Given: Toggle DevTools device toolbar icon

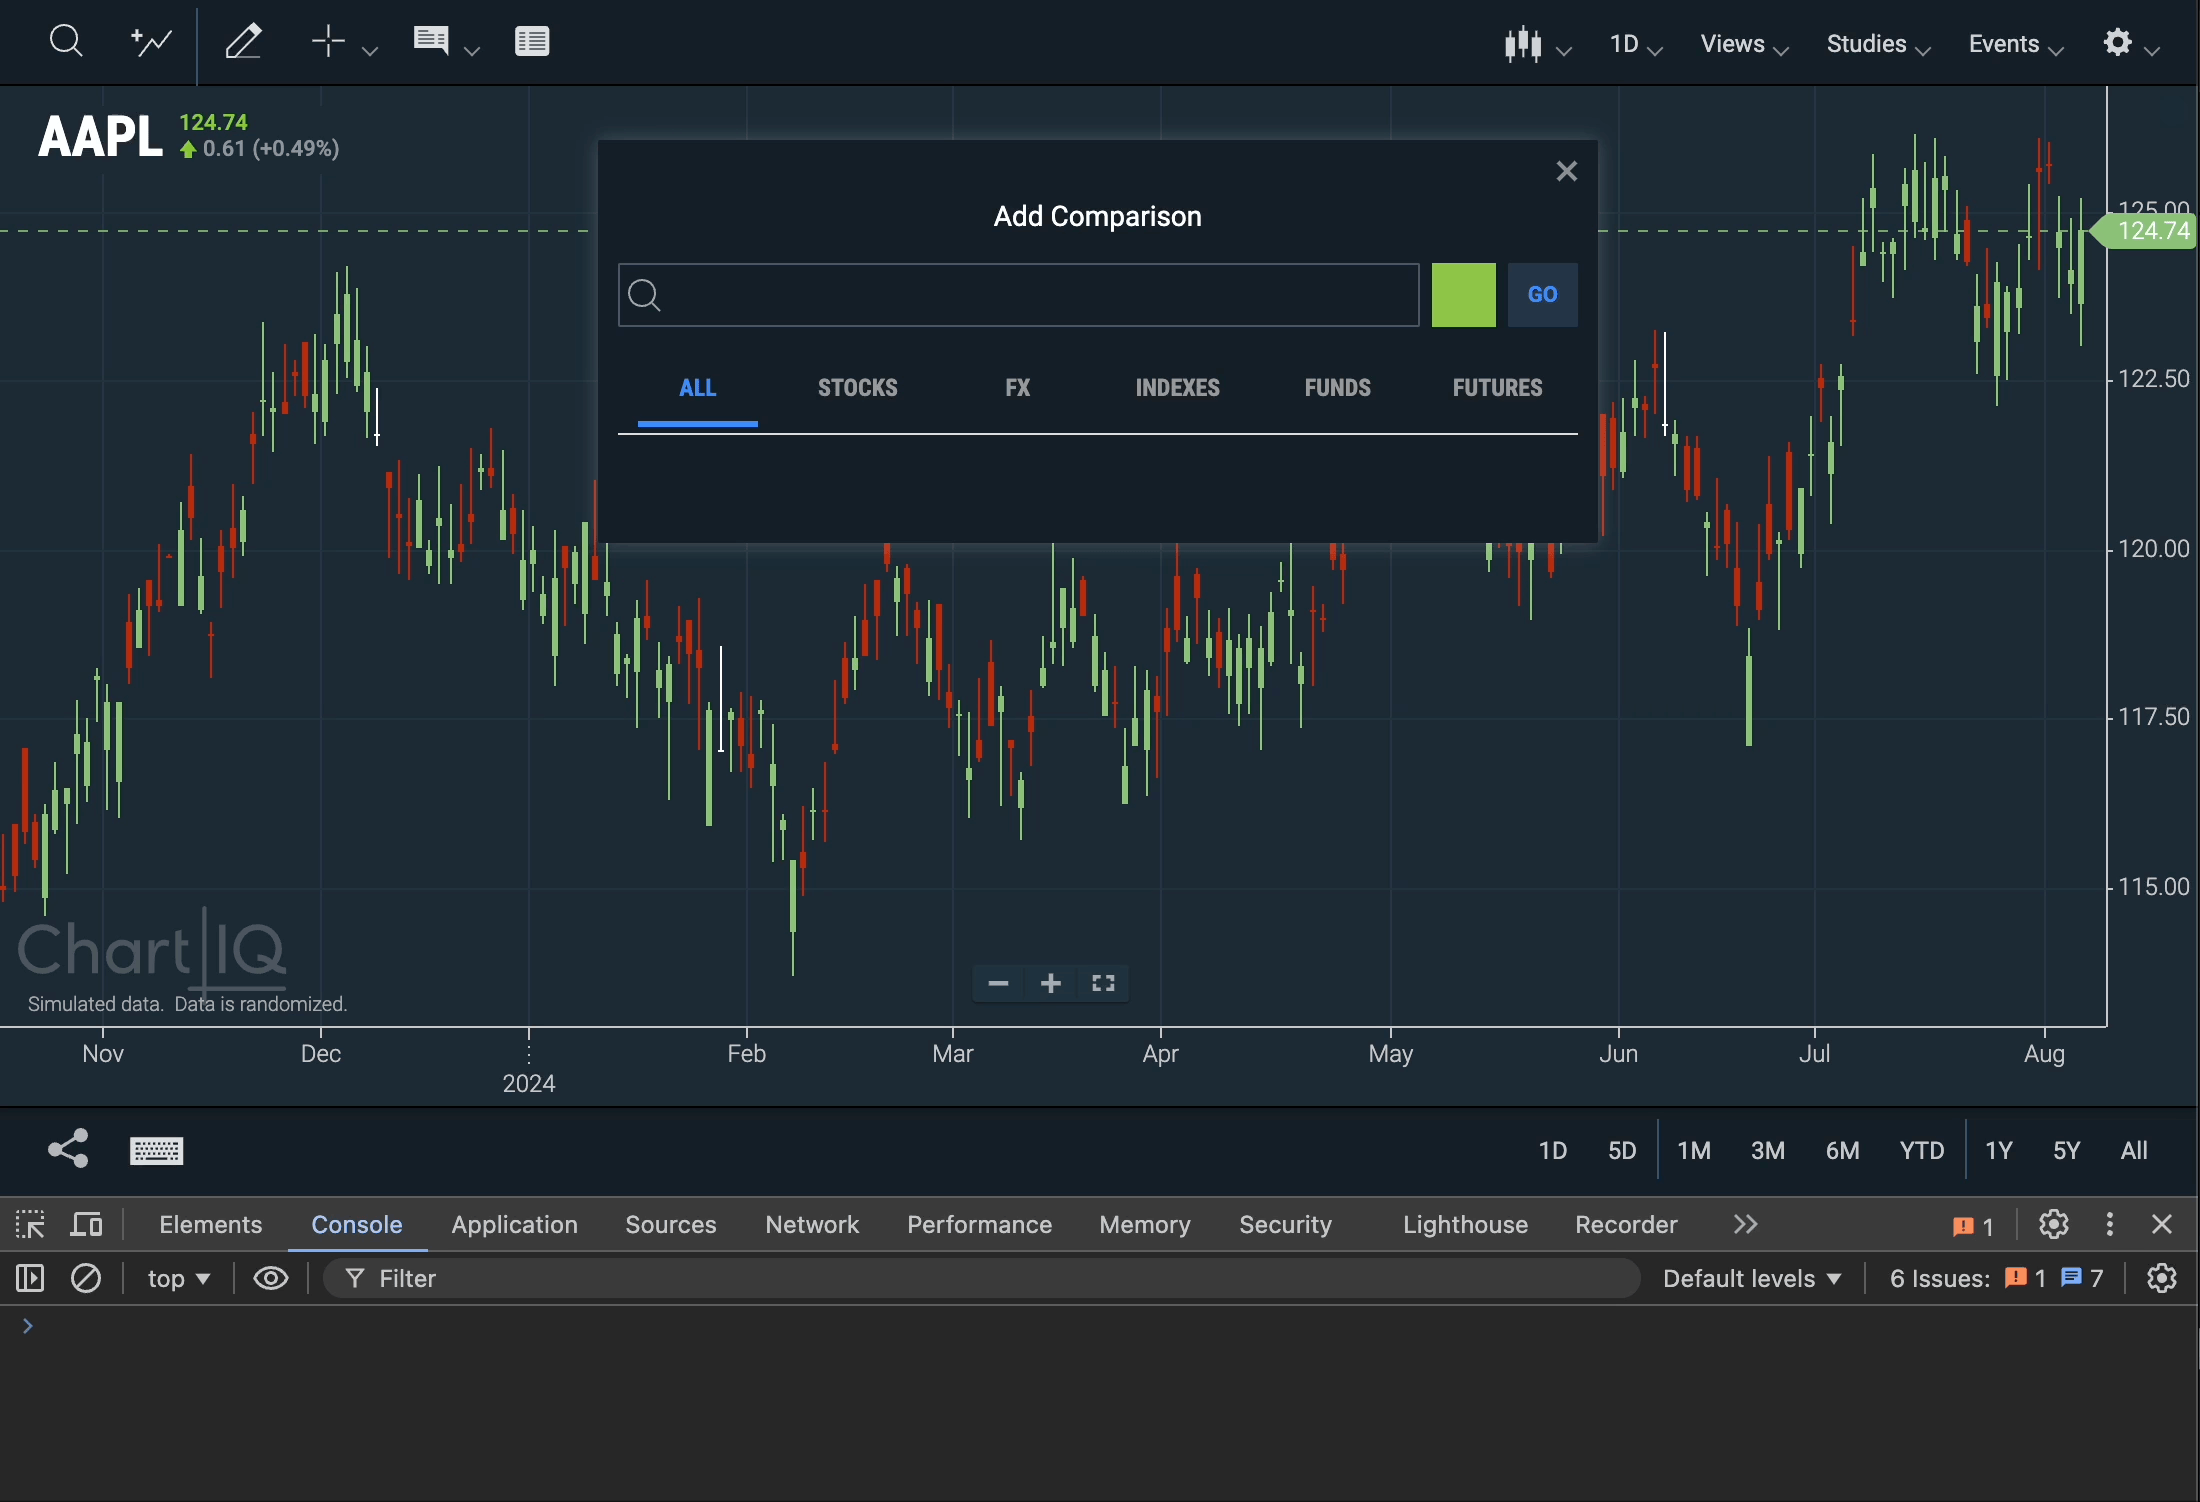Looking at the screenshot, I should (88, 1225).
